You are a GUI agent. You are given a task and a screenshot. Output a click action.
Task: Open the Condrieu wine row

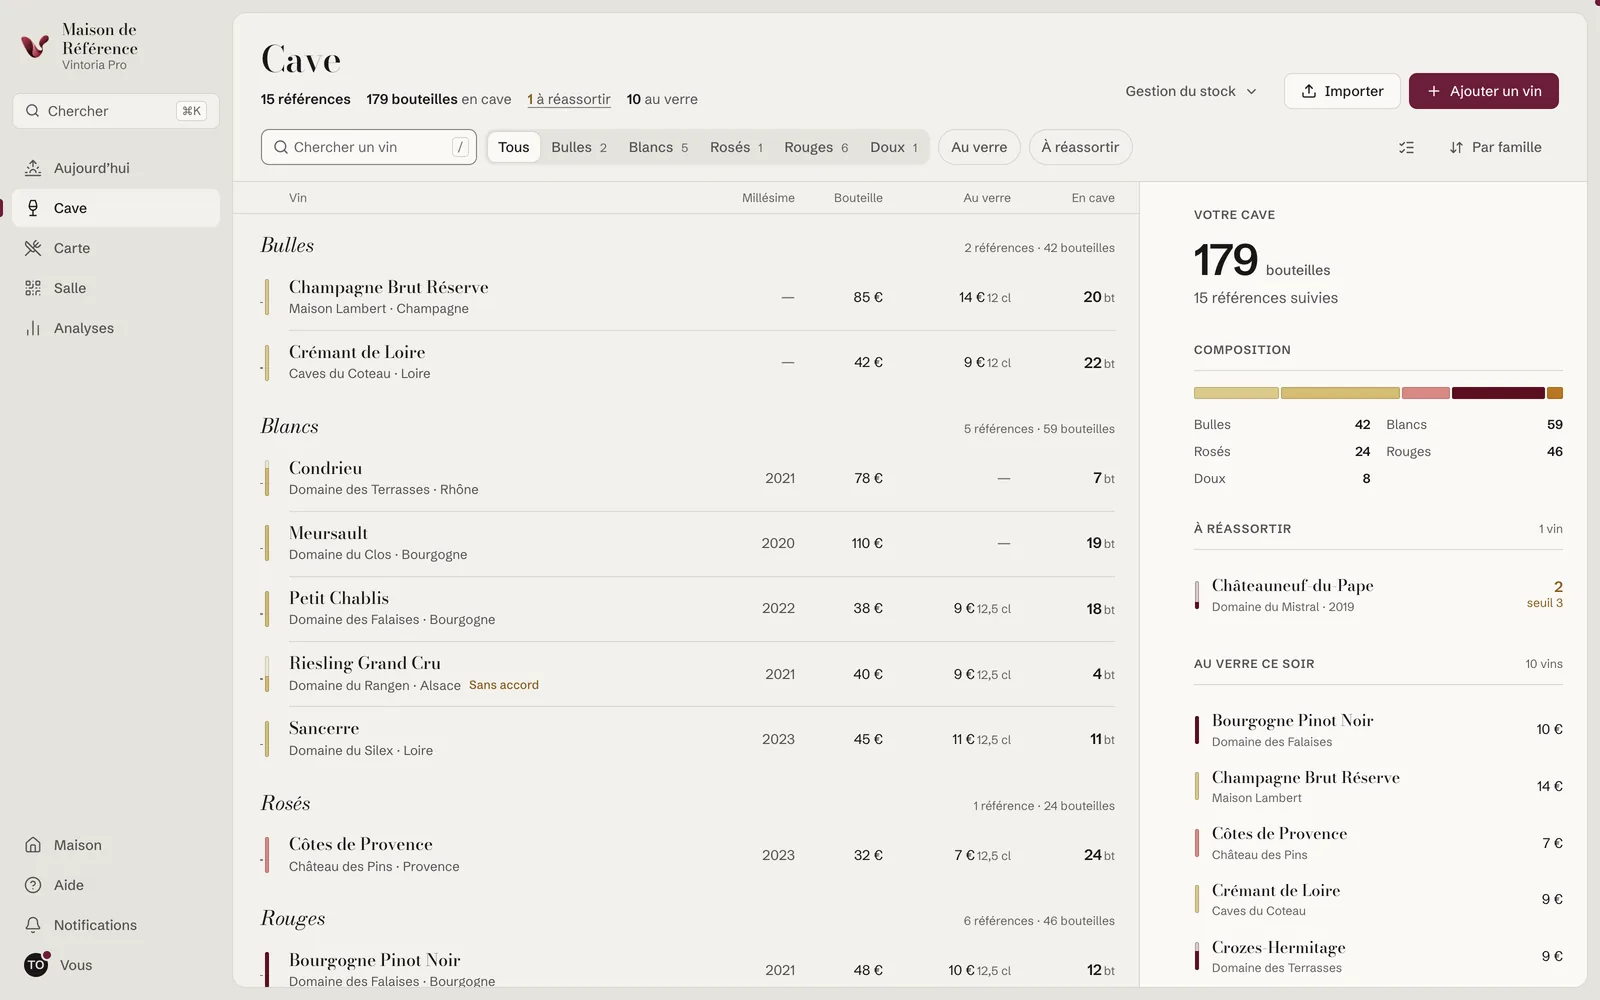pos(688,478)
